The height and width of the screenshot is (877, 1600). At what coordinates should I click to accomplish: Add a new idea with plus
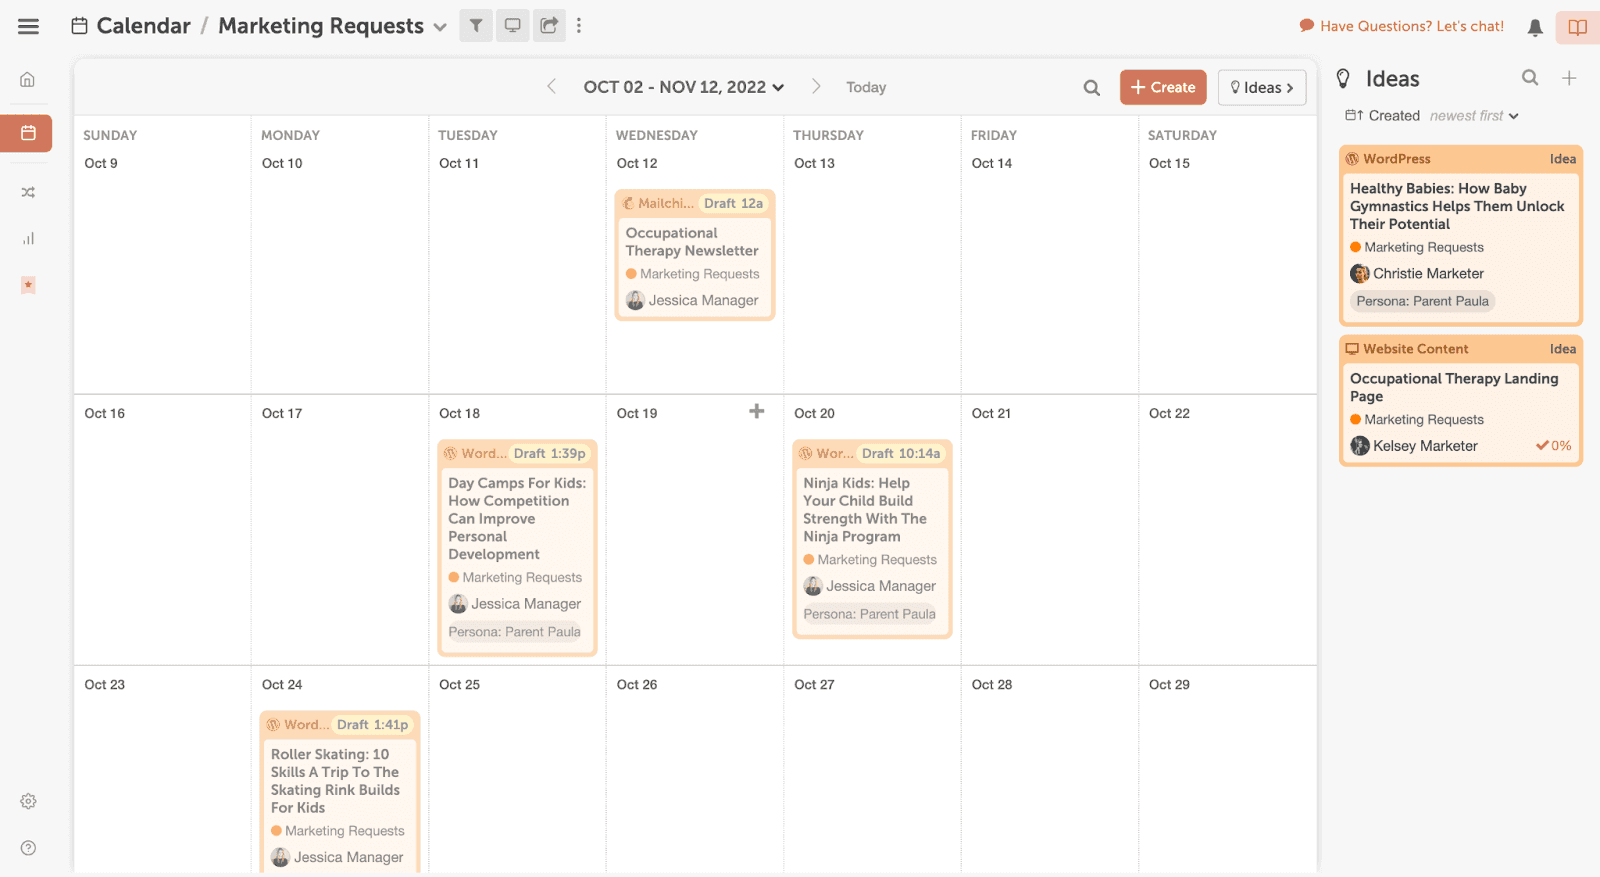pyautogui.click(x=1569, y=78)
